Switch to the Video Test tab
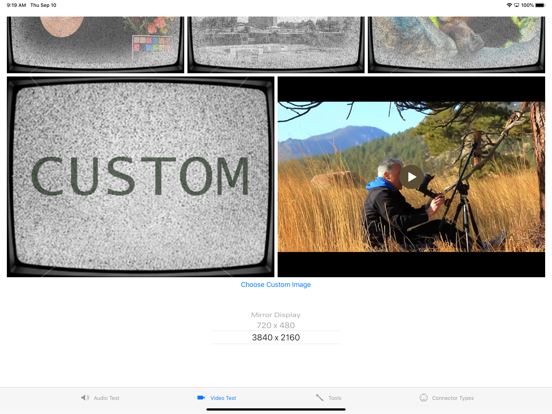Image resolution: width=552 pixels, height=414 pixels. click(217, 398)
